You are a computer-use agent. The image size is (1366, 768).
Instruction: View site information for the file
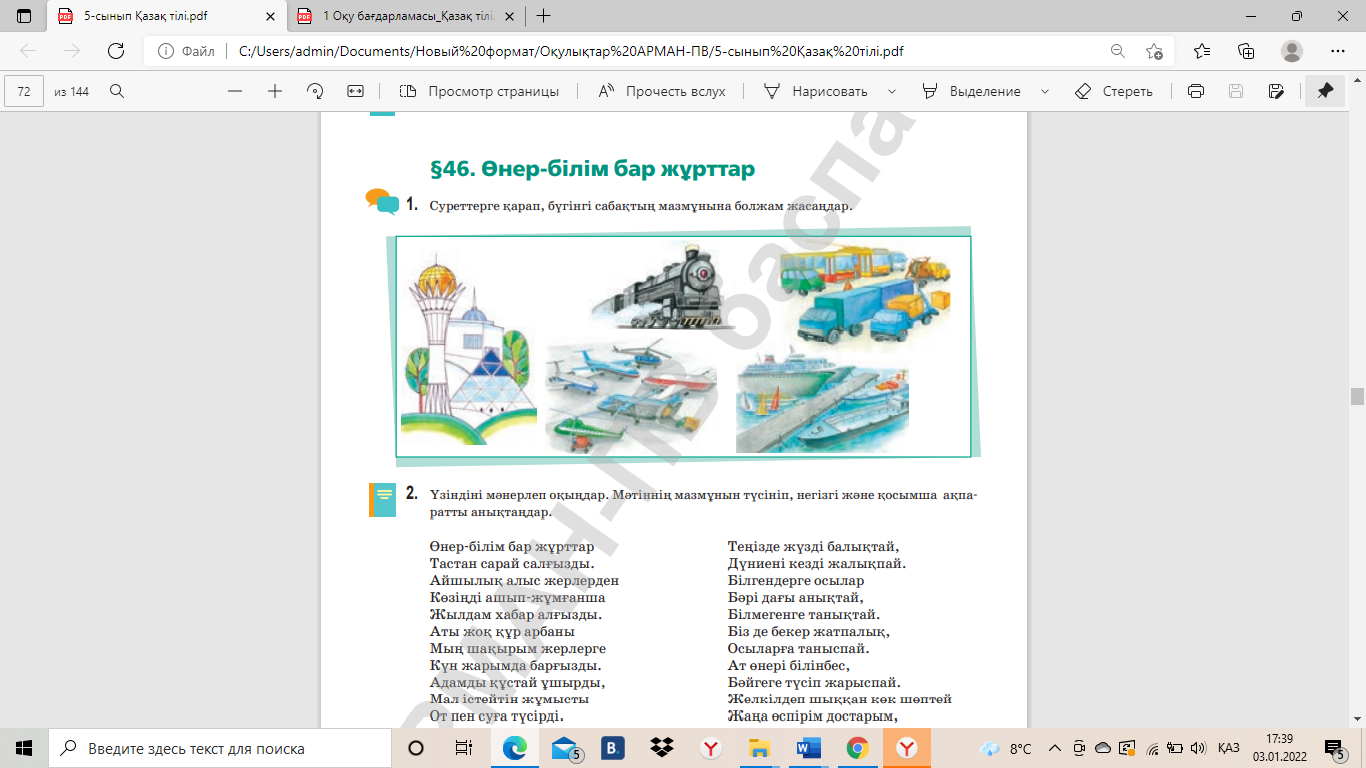coord(188,51)
